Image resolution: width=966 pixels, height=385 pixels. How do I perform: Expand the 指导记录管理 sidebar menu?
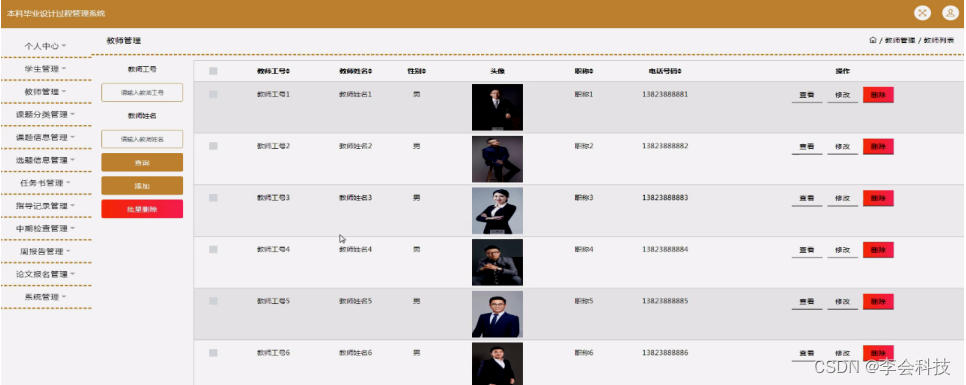tap(46, 206)
